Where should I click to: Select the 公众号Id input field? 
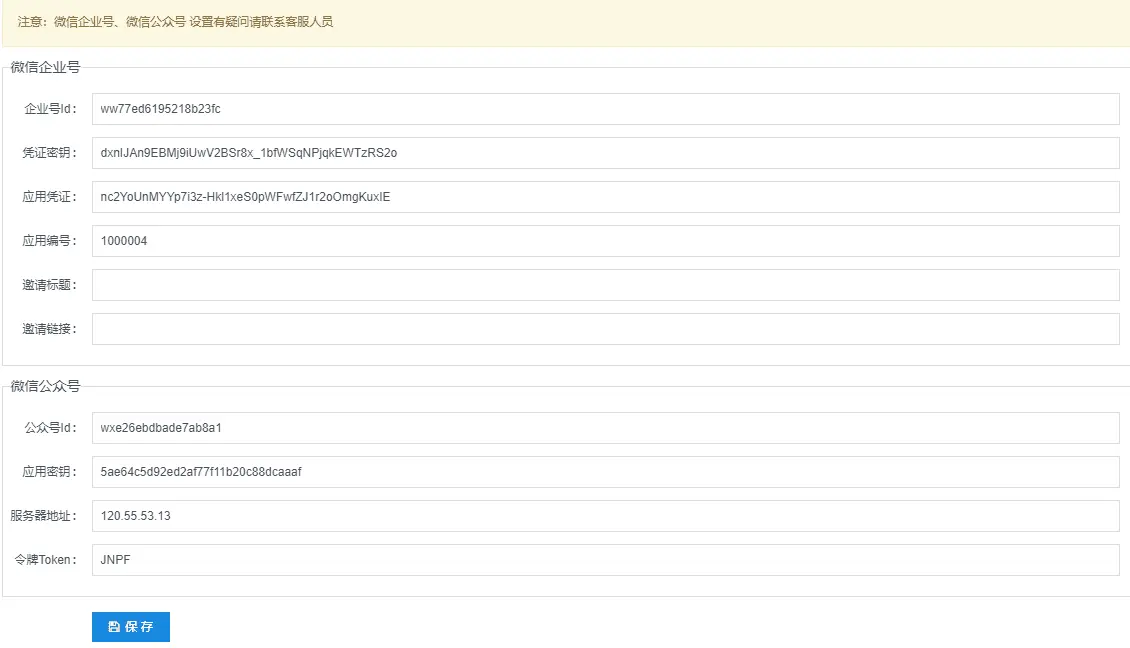tap(605, 427)
